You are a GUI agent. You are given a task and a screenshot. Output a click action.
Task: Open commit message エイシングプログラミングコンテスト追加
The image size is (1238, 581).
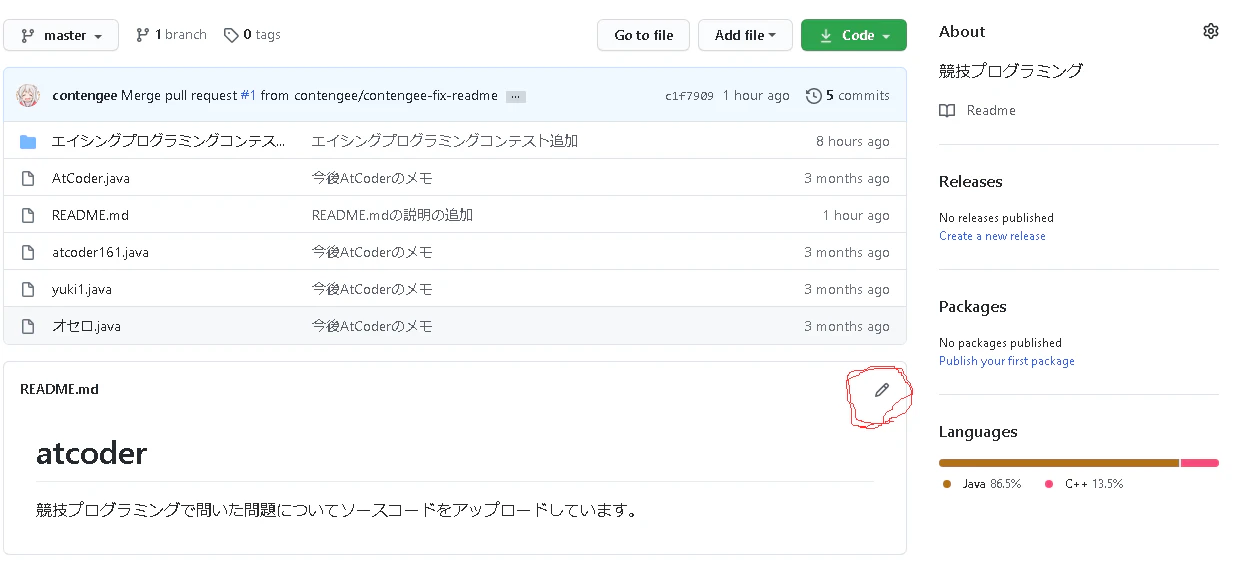(x=445, y=141)
